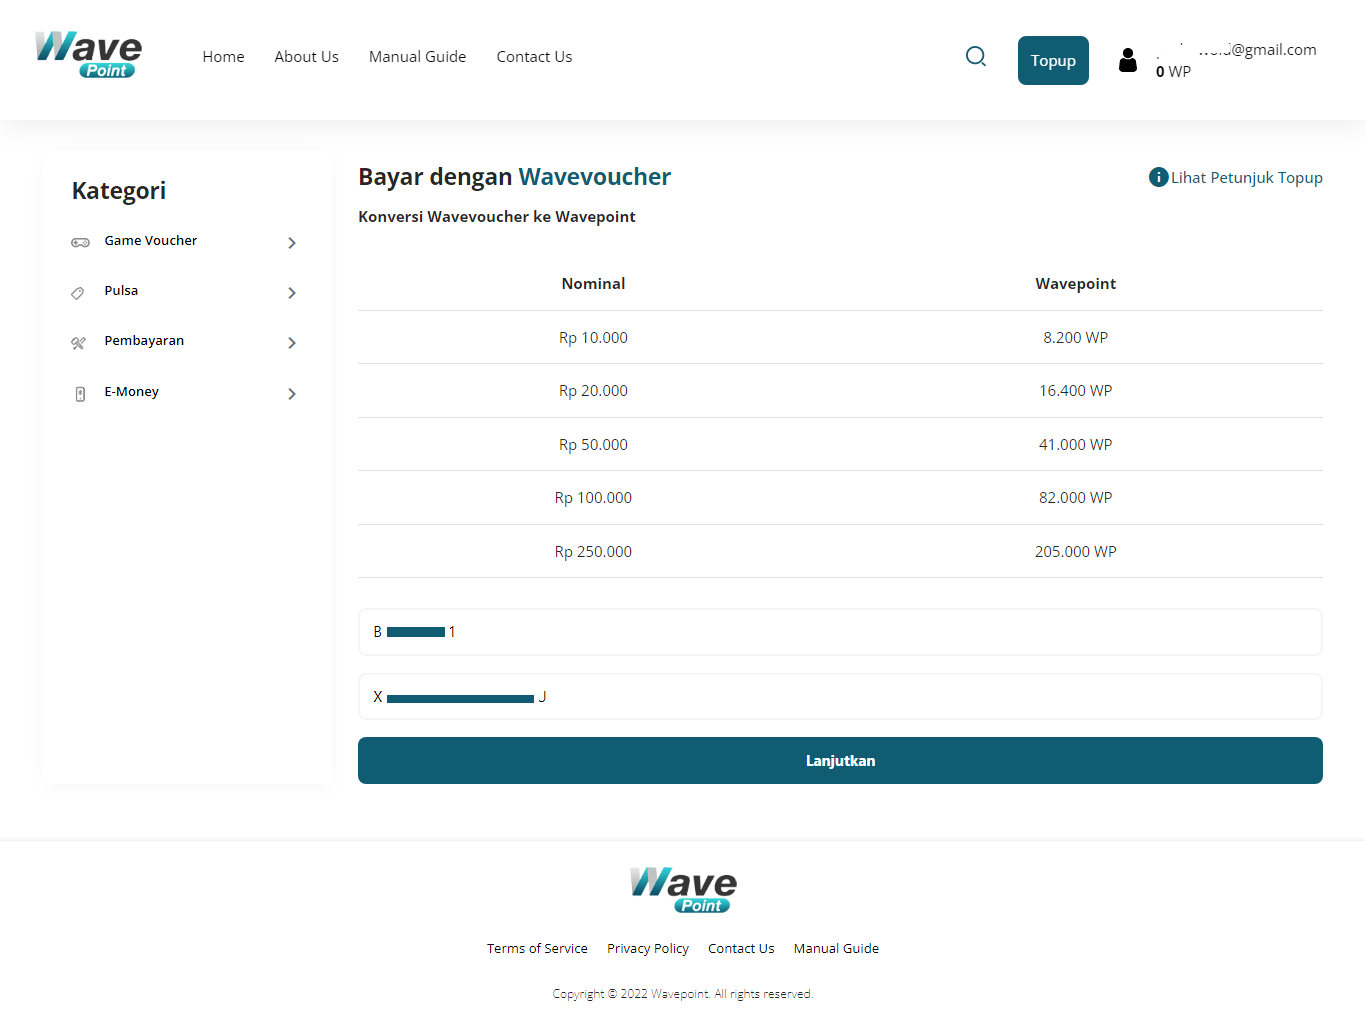The image size is (1366, 1029).
Task: Click the Wavepoint logo in header
Action: click(88, 55)
